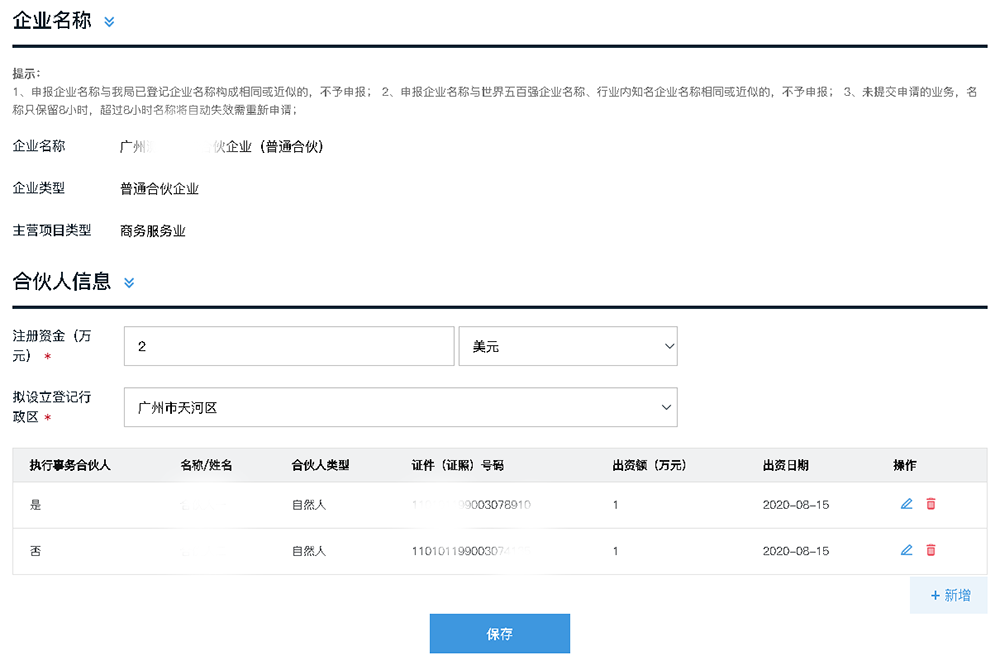This screenshot has width=1000, height=660.
Task: Open the 广州市天河区 district dropdown
Action: [x=401, y=407]
